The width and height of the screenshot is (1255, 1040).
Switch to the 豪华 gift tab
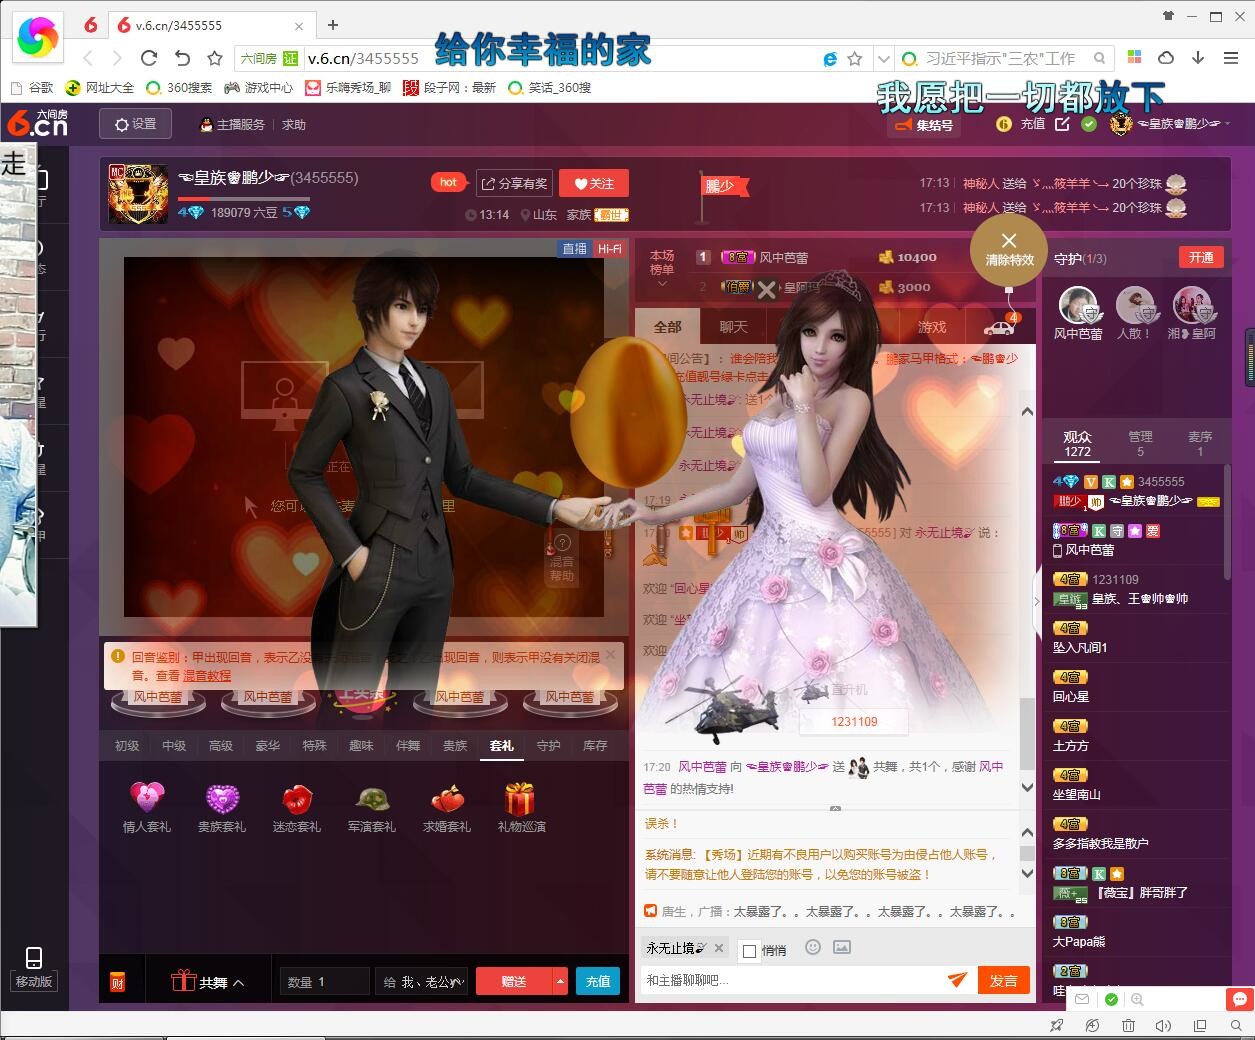point(267,745)
